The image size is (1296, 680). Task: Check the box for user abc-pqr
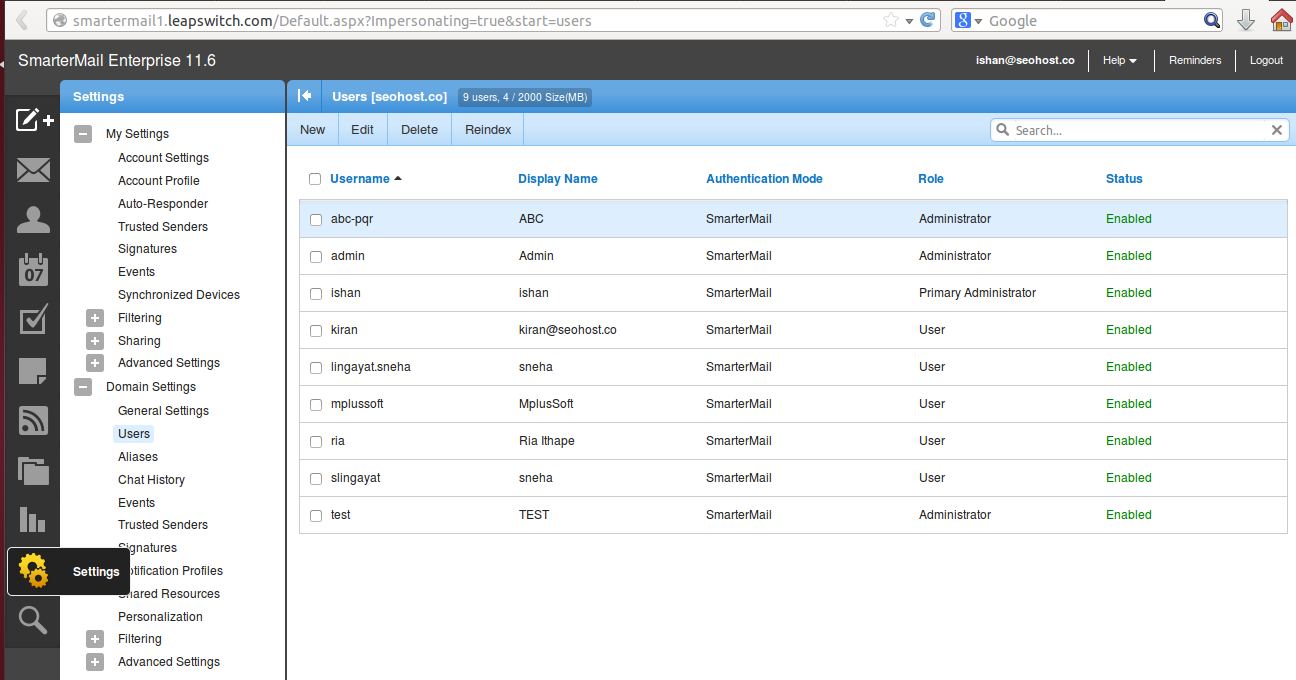point(316,220)
